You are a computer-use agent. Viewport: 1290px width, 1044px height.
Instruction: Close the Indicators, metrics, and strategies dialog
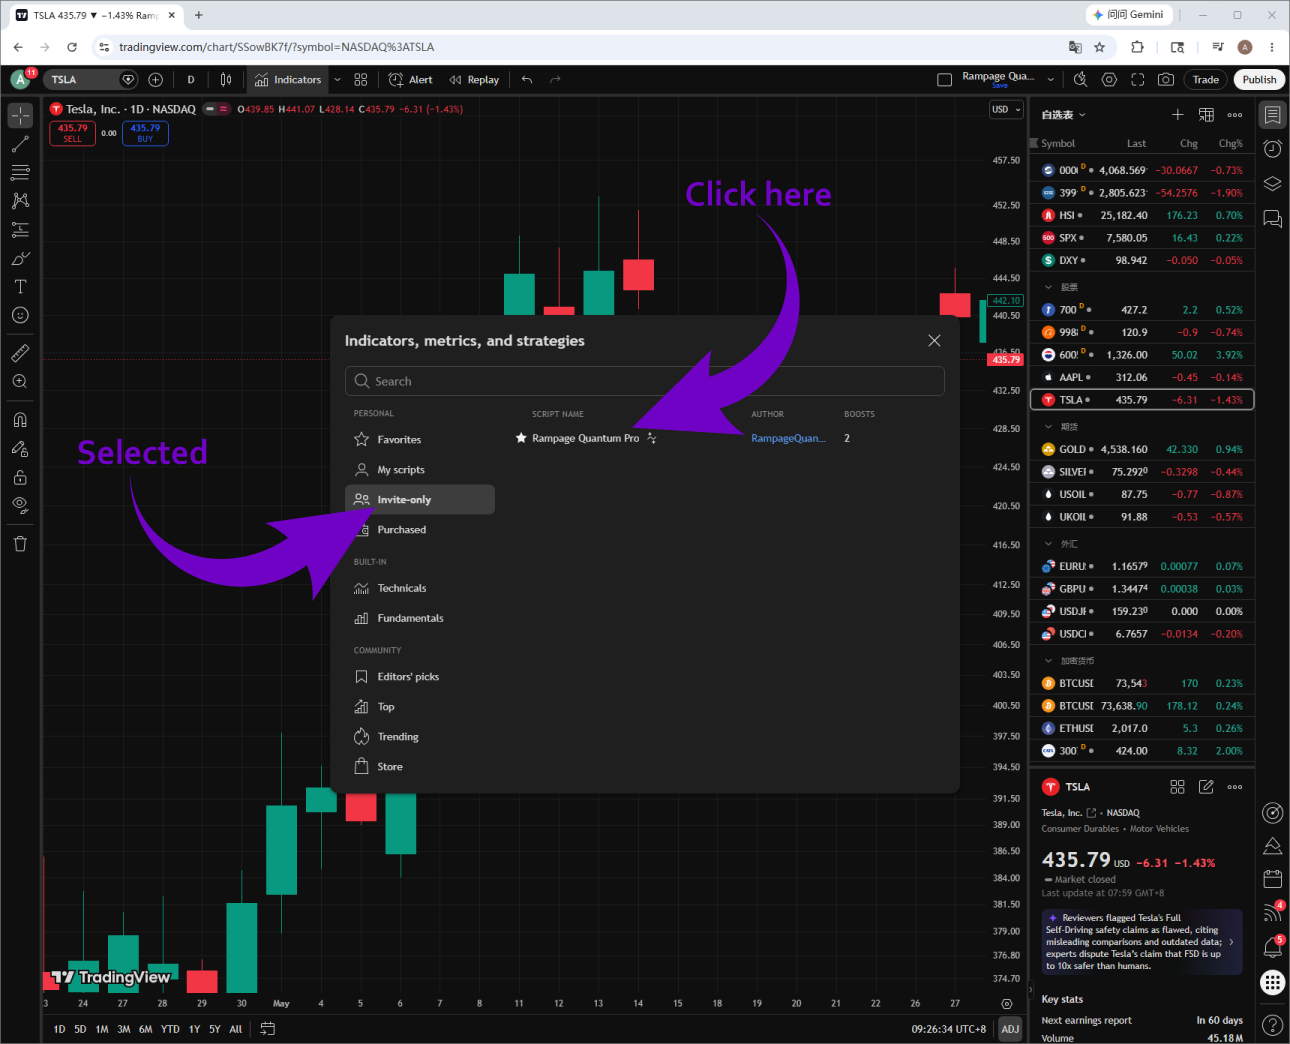(934, 341)
